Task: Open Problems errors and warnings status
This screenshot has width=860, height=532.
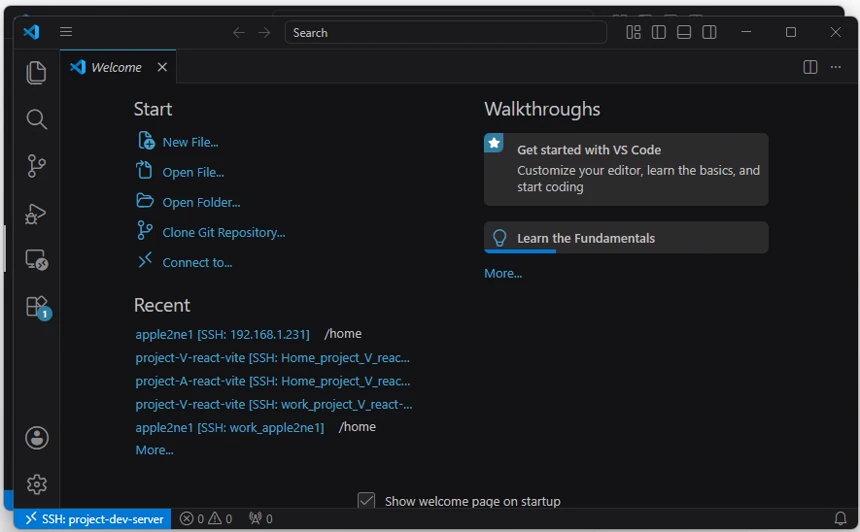Action: tap(206, 518)
